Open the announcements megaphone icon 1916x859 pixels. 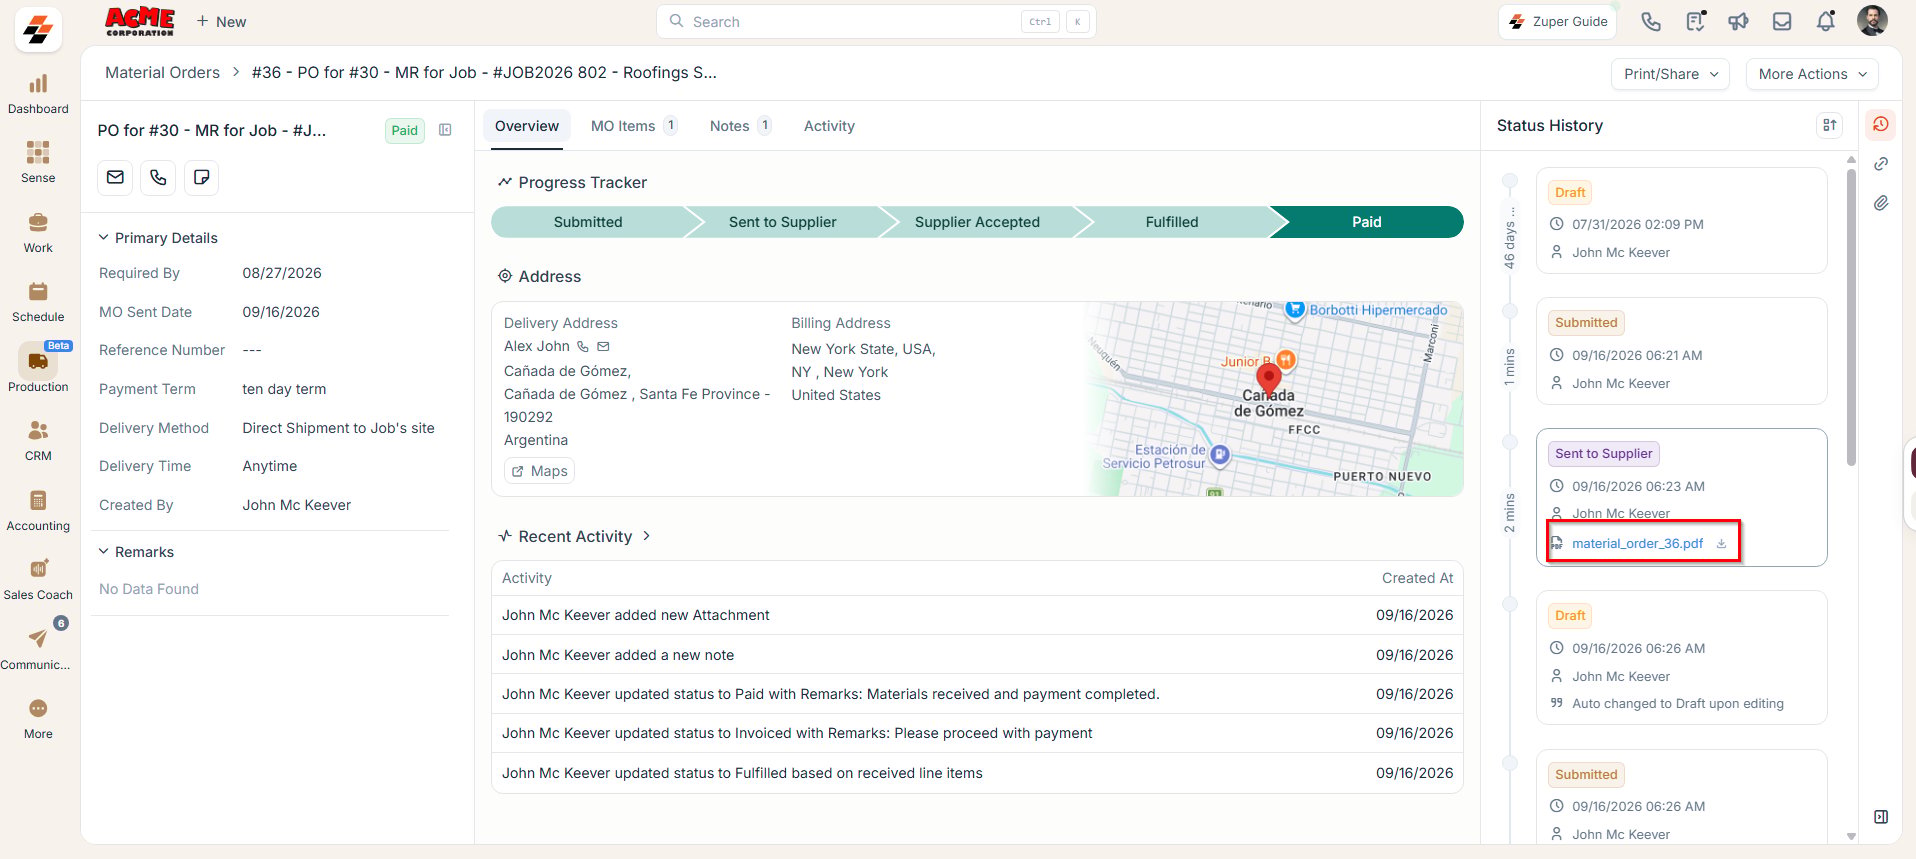tap(1738, 21)
